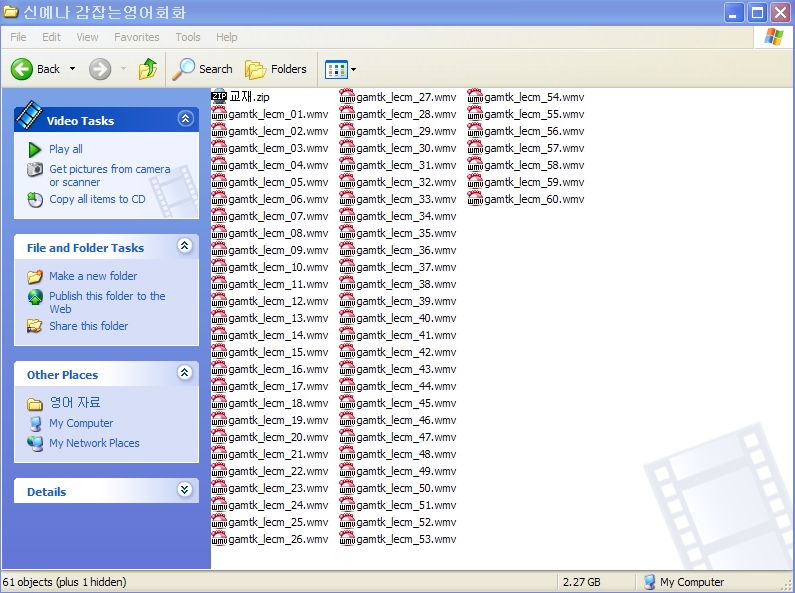Open the View menu
795x593 pixels.
87,37
